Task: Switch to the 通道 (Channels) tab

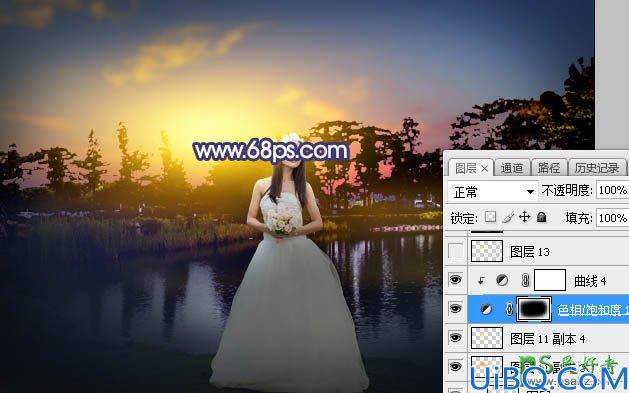Action: pyautogui.click(x=512, y=168)
